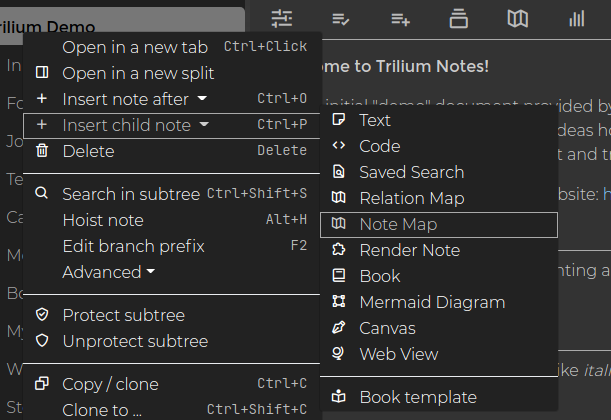Click copy icon beside Copy / clone
Screen dimensions: 611x420
(42, 383)
